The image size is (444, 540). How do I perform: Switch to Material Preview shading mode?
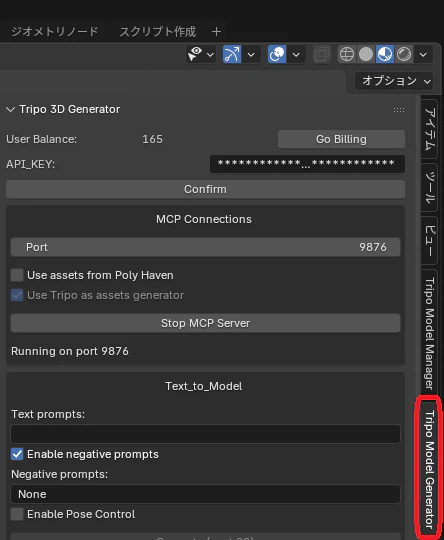tap(385, 54)
